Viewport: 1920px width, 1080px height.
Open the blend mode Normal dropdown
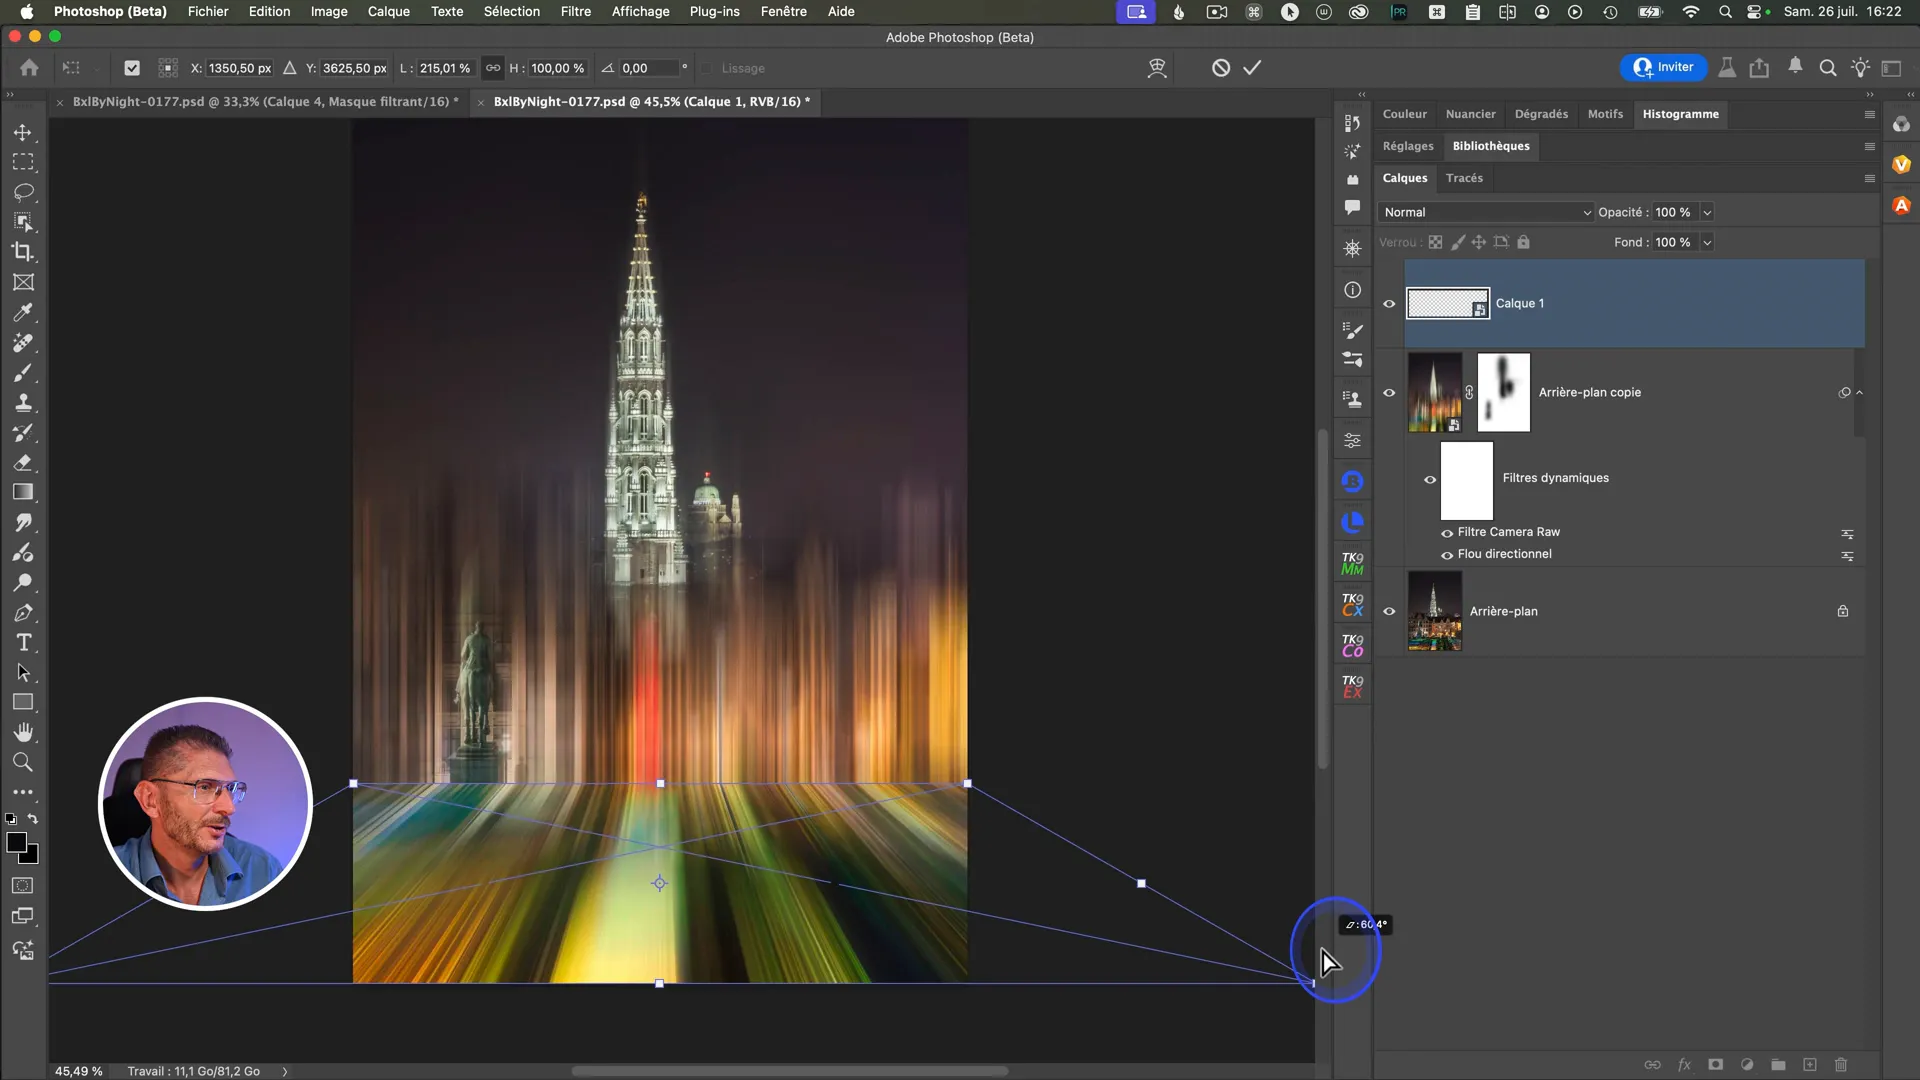tap(1486, 212)
